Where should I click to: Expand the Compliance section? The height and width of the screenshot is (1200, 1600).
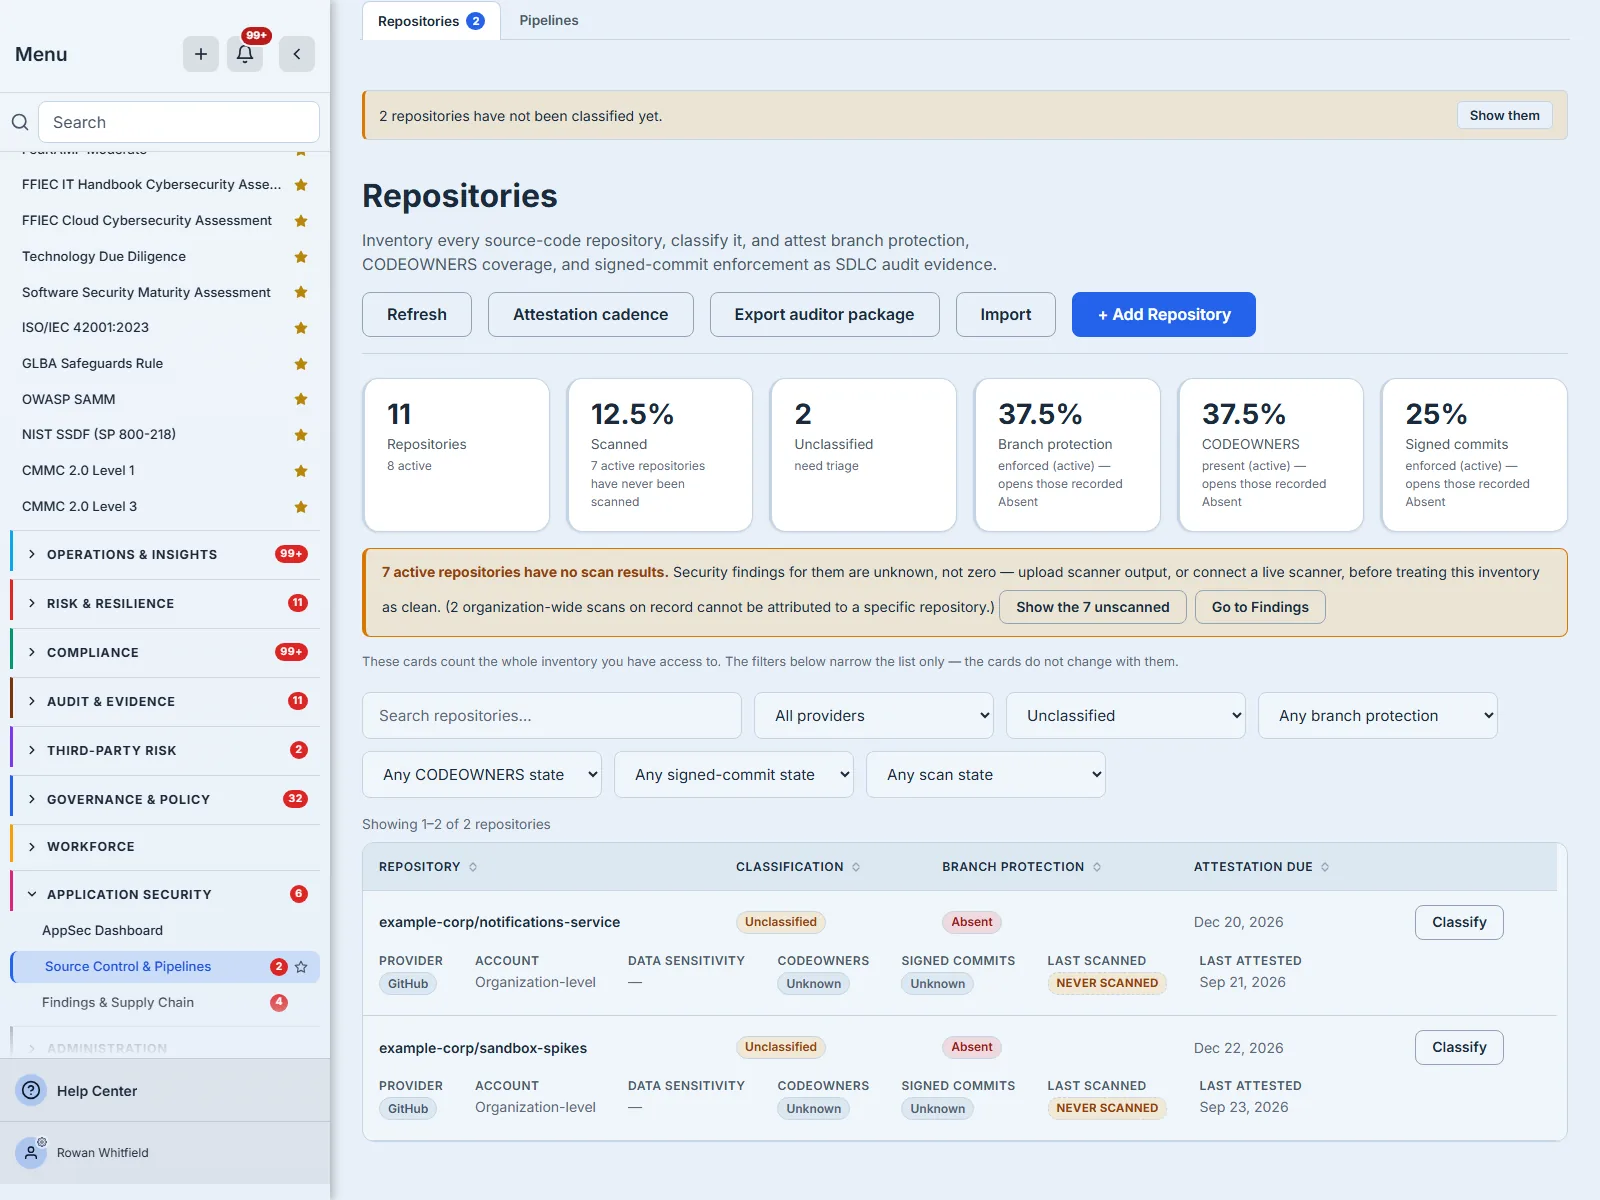[166, 652]
